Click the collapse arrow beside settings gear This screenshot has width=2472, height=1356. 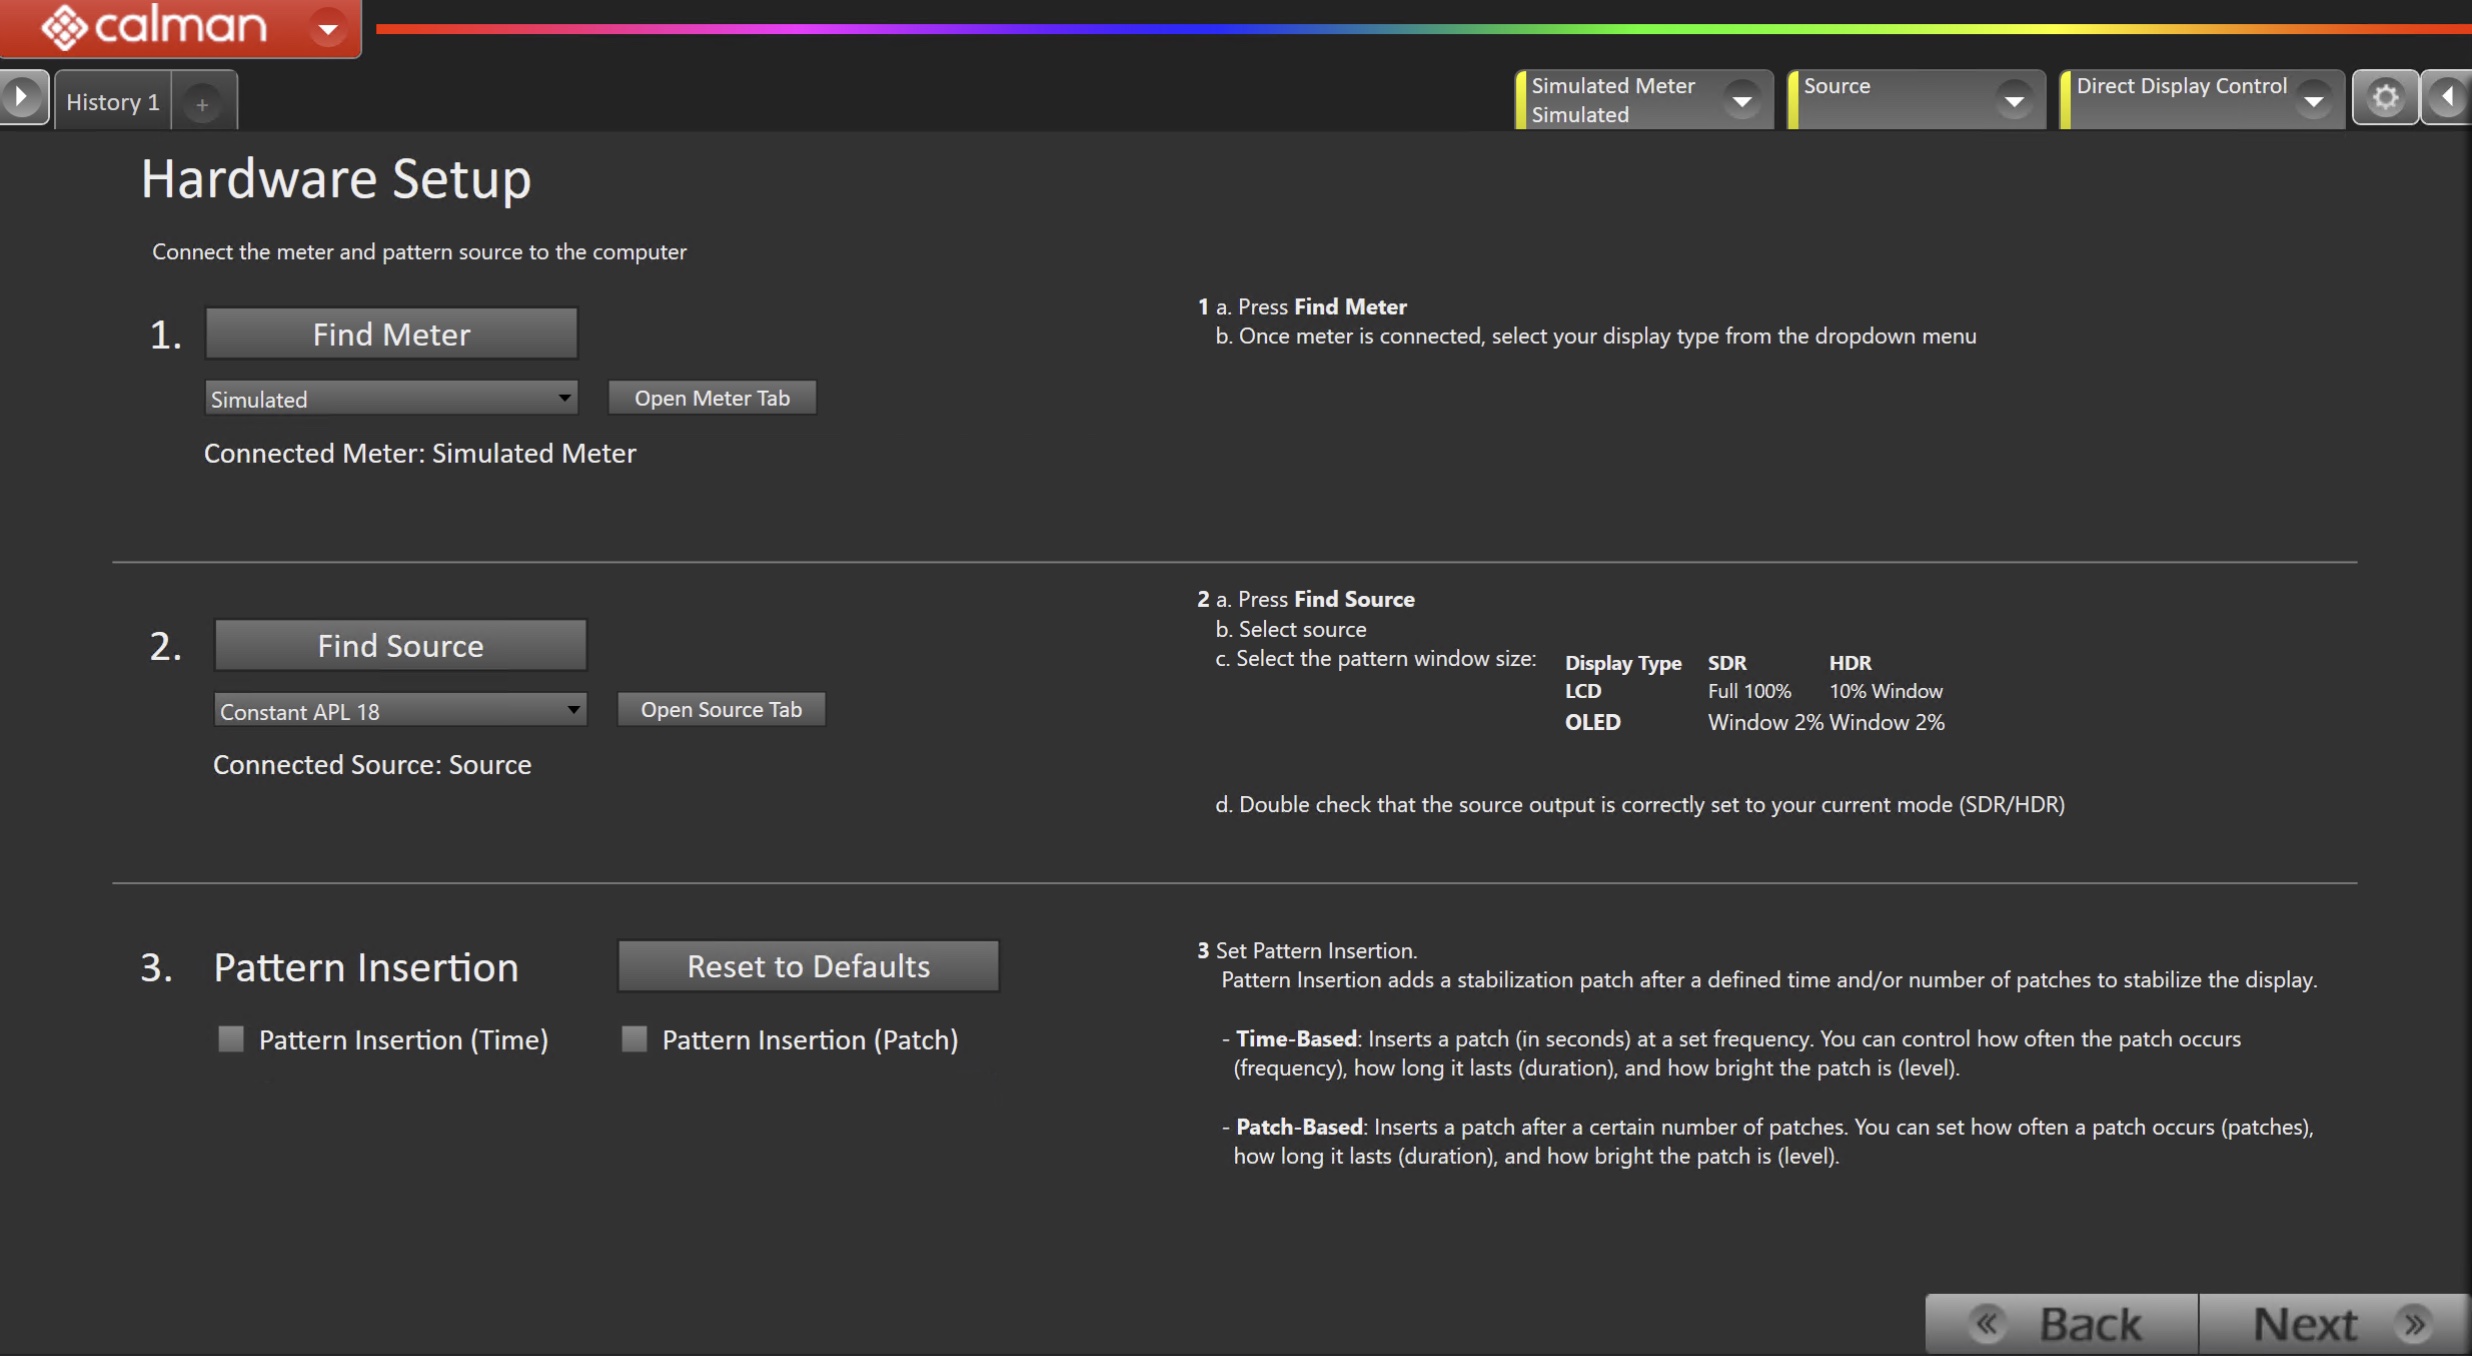click(x=2449, y=98)
